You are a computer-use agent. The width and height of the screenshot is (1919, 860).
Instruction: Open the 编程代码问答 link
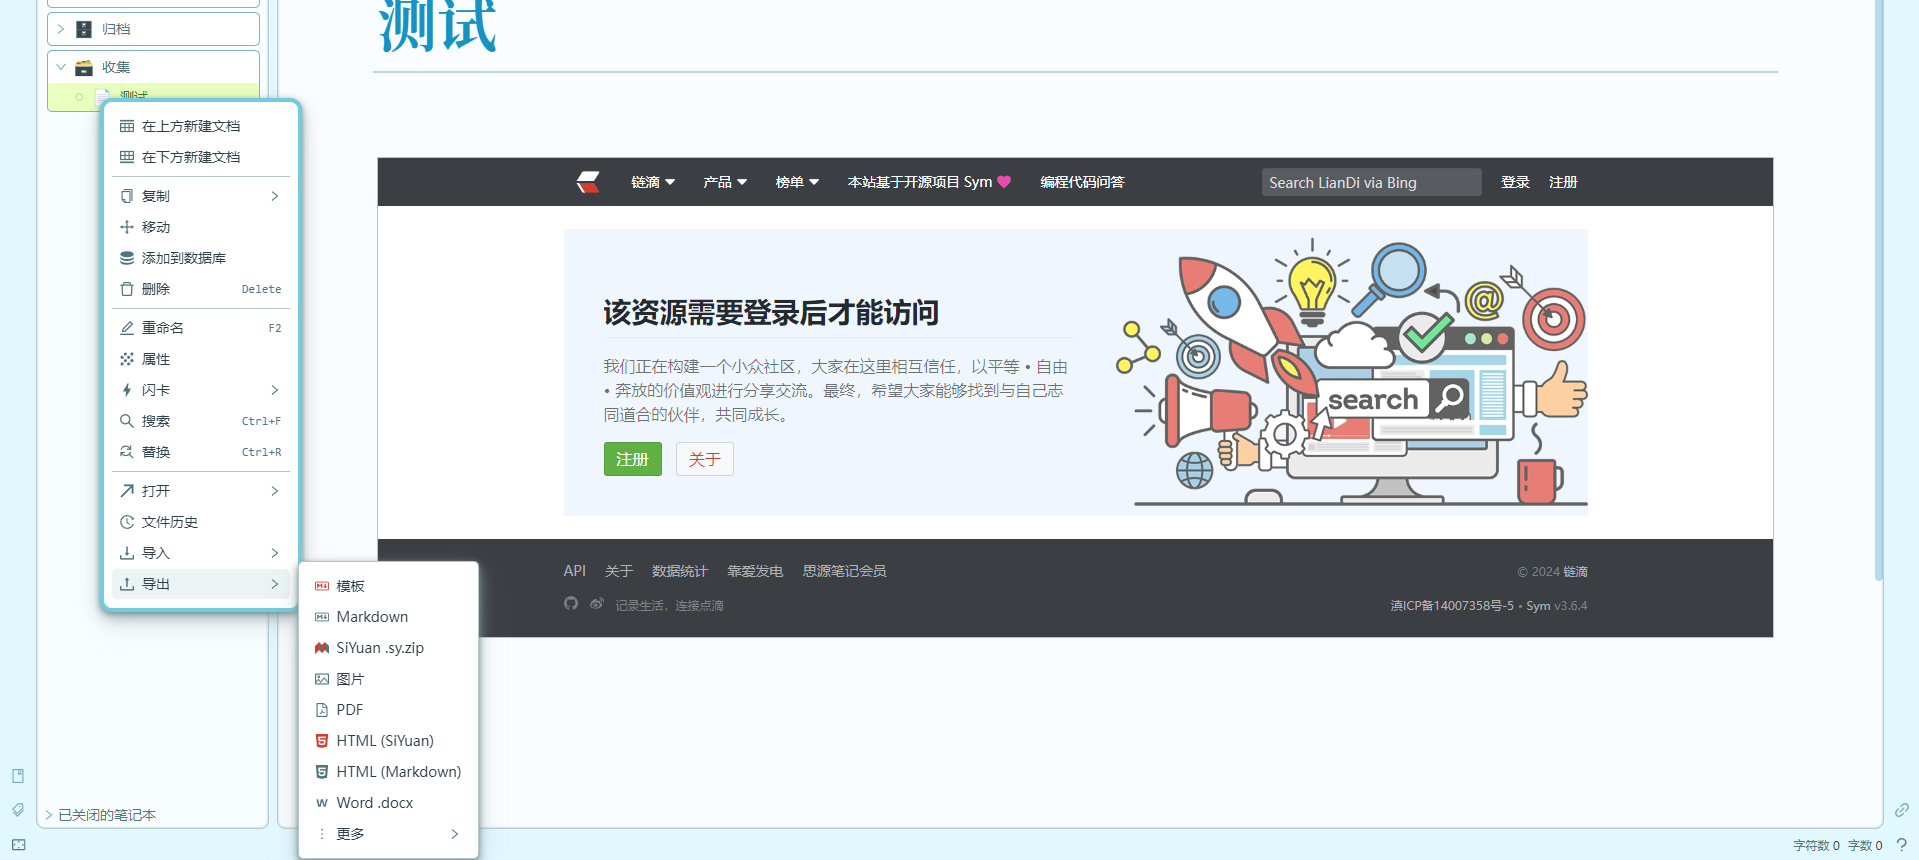coord(1082,182)
